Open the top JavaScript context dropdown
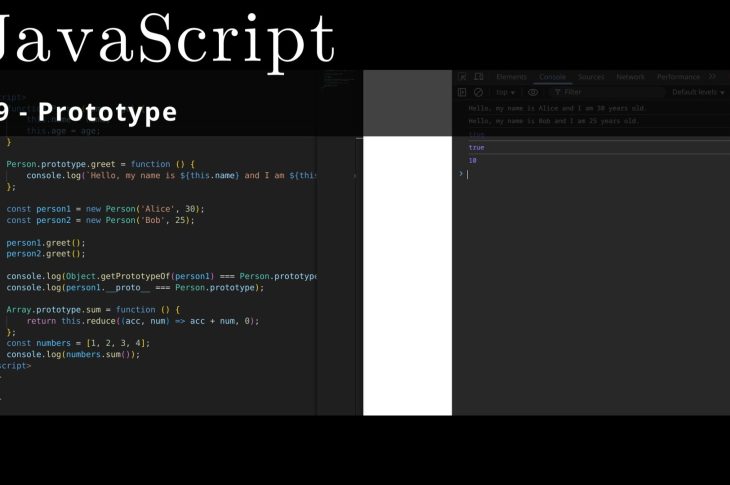730x485 pixels. [505, 92]
